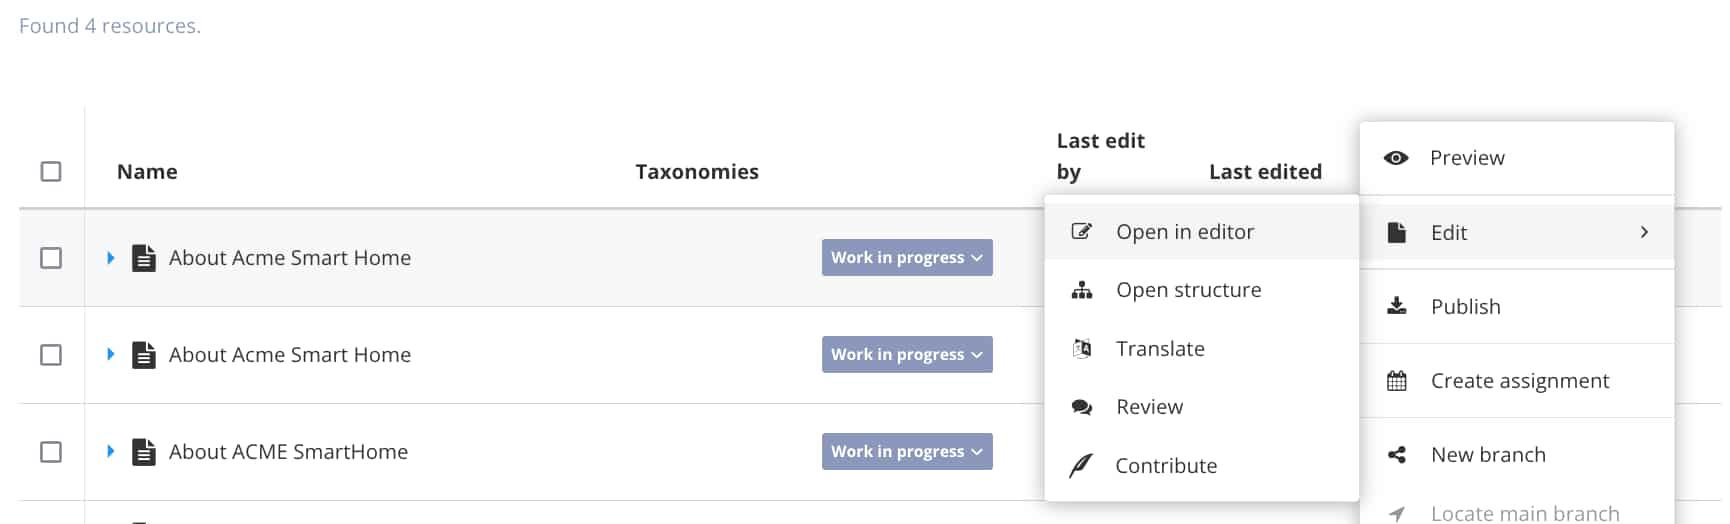Choose Locate main branch from menu

tap(1524, 513)
